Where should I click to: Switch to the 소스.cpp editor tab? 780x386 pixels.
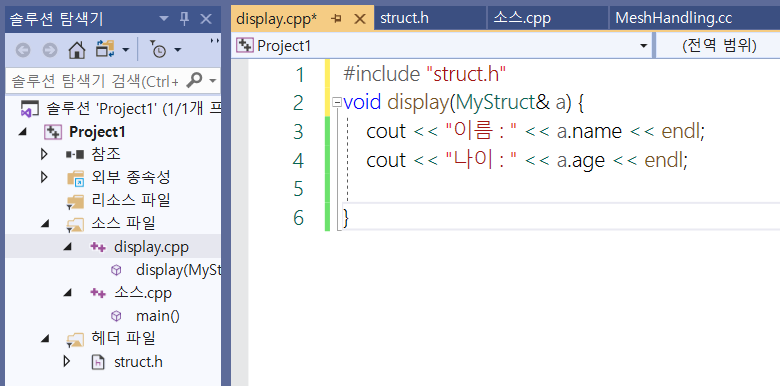pyautogui.click(x=522, y=18)
